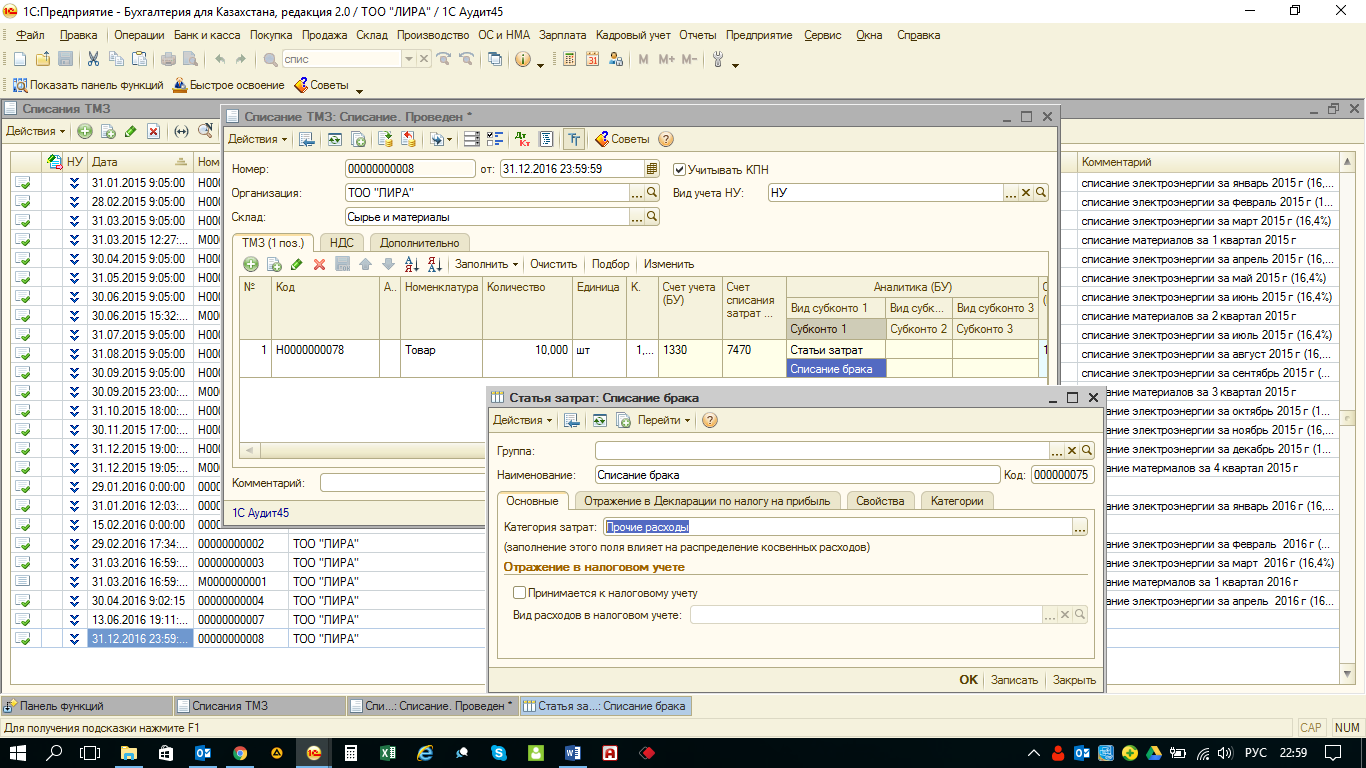Toggle the Учитывать КПН checkbox
Image resolution: width=1366 pixels, height=768 pixels.
(x=680, y=169)
